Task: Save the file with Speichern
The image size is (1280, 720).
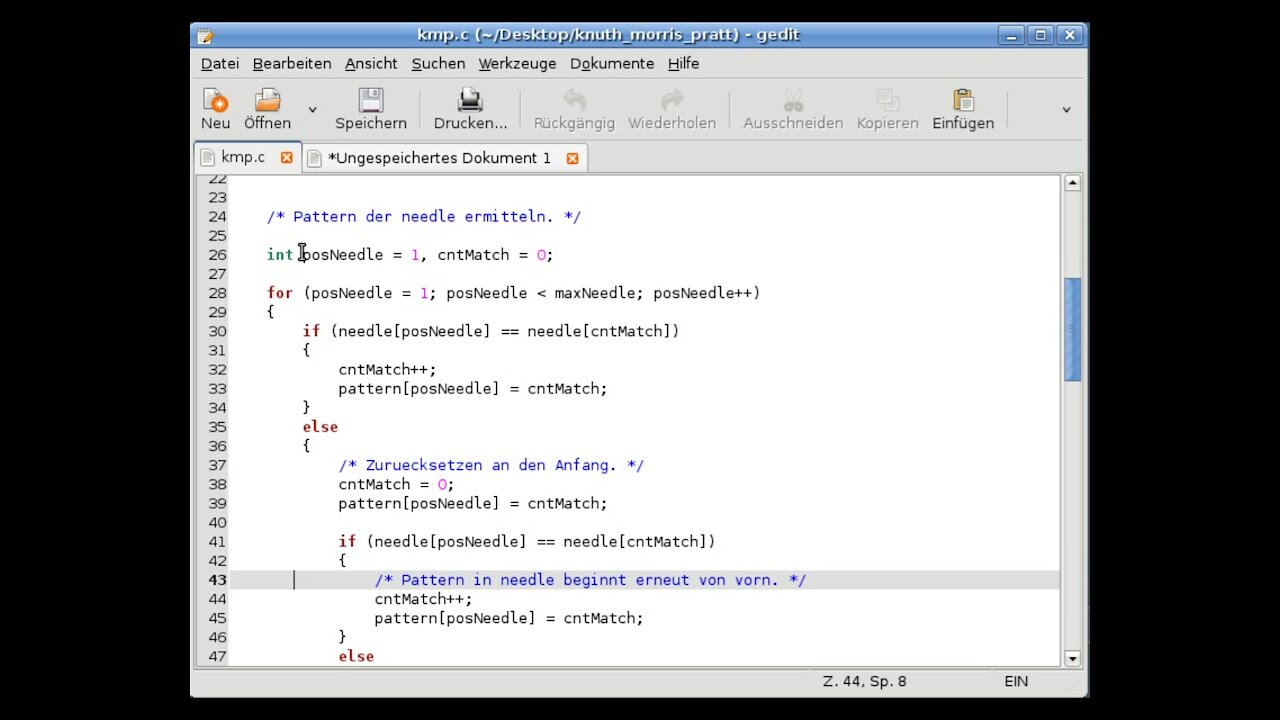Action: 371,109
